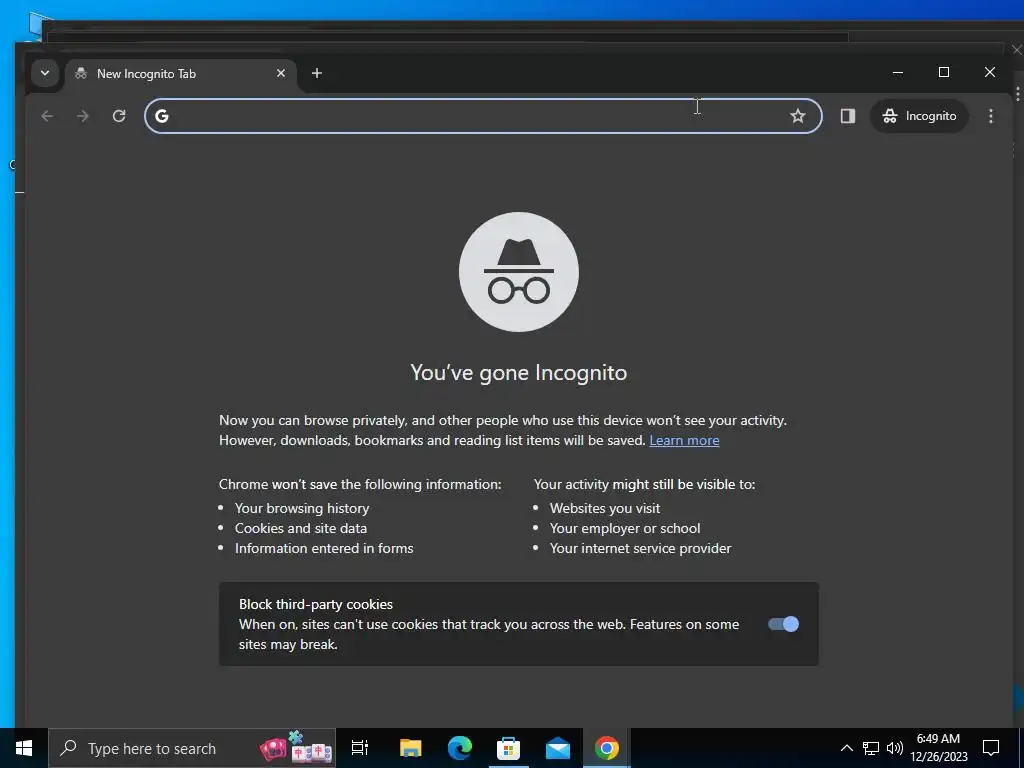
Task: Expand the tab search dropdown arrow
Action: pos(45,73)
